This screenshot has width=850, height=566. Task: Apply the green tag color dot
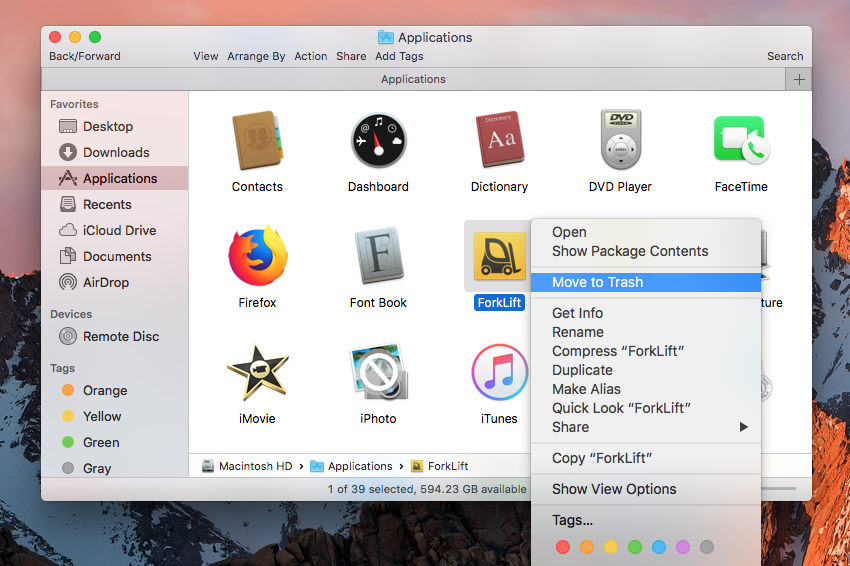[x=635, y=547]
